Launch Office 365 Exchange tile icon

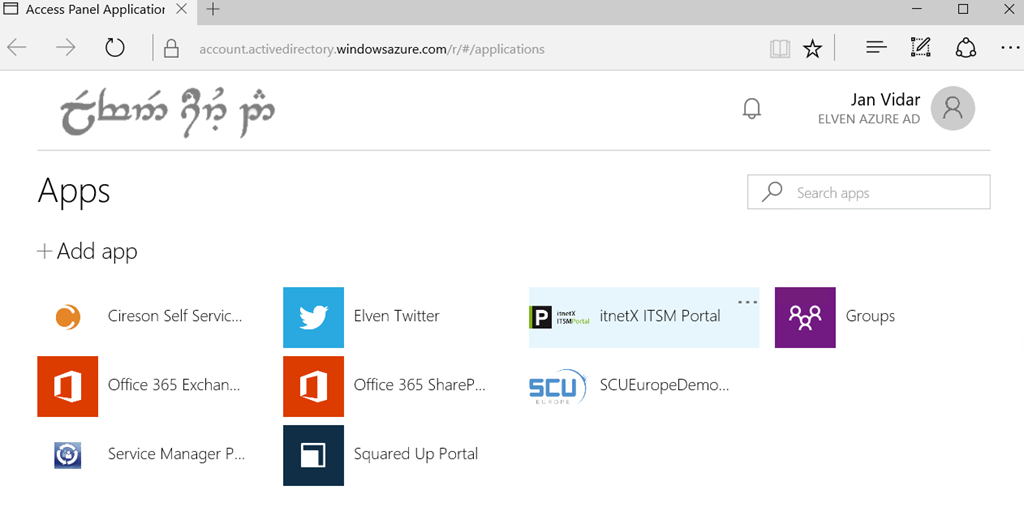pos(68,387)
